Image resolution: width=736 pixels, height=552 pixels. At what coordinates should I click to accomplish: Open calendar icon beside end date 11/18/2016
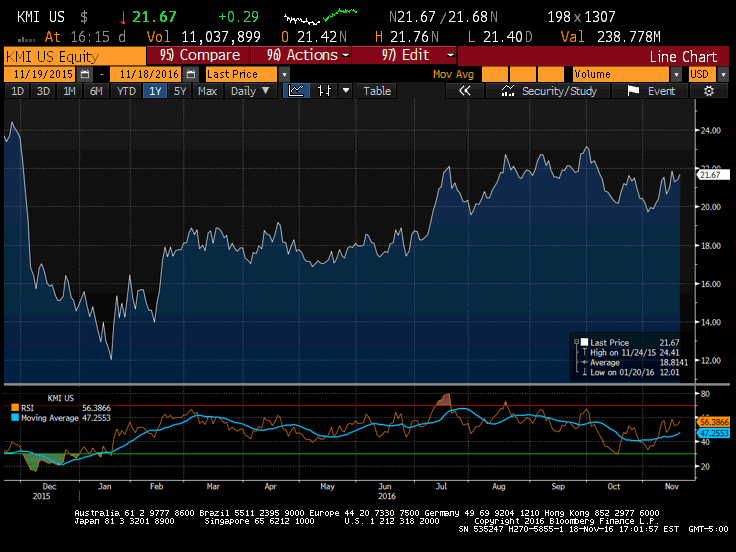point(191,74)
